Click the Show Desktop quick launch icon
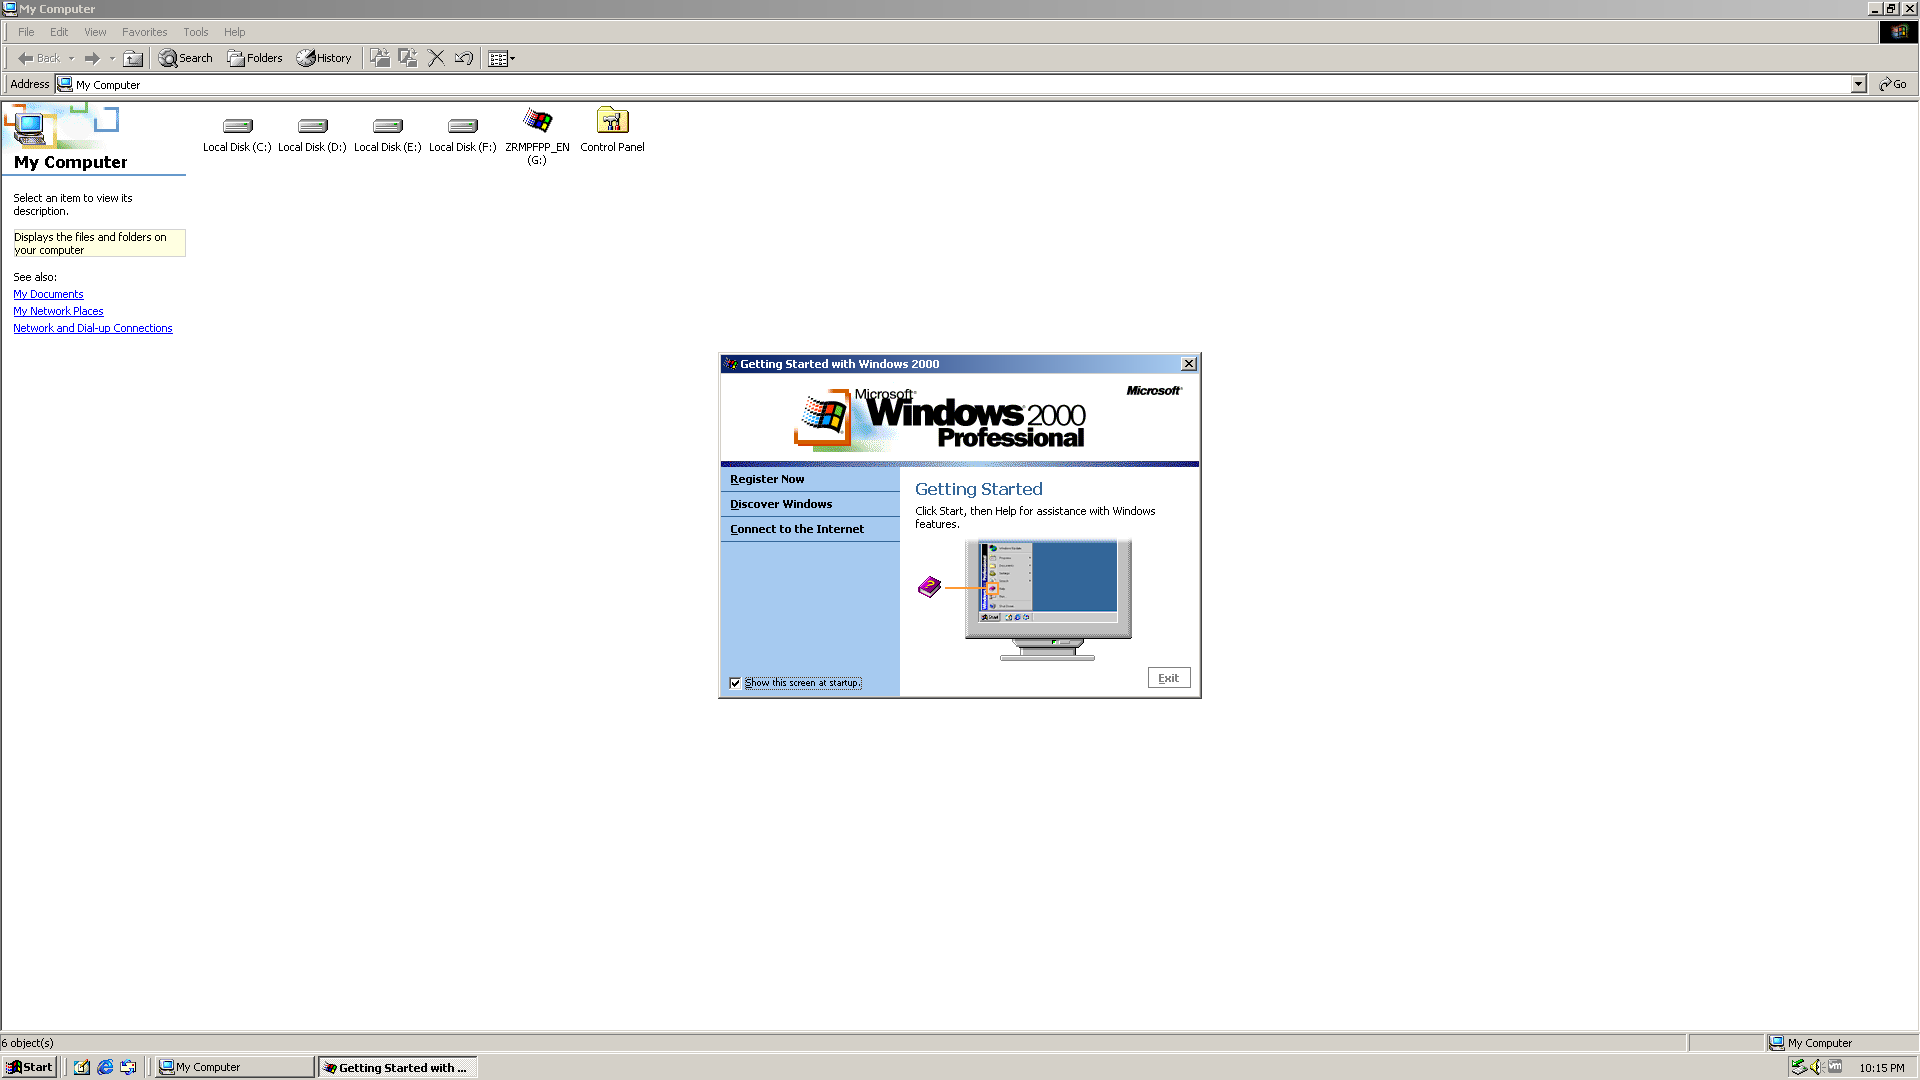Screen dimensions: 1920x1080 click(82, 1067)
